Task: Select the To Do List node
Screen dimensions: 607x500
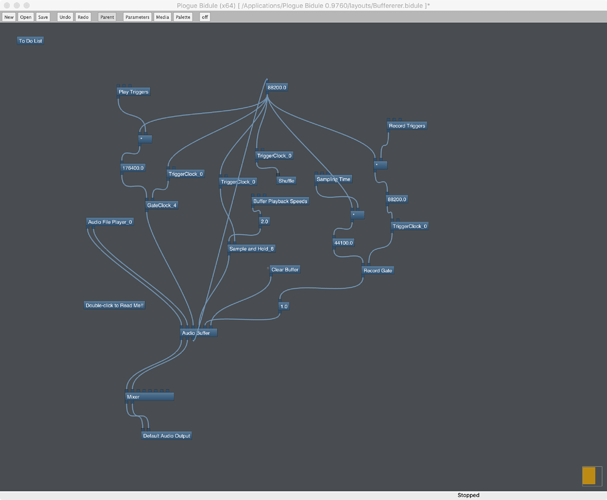Action: pyautogui.click(x=30, y=41)
